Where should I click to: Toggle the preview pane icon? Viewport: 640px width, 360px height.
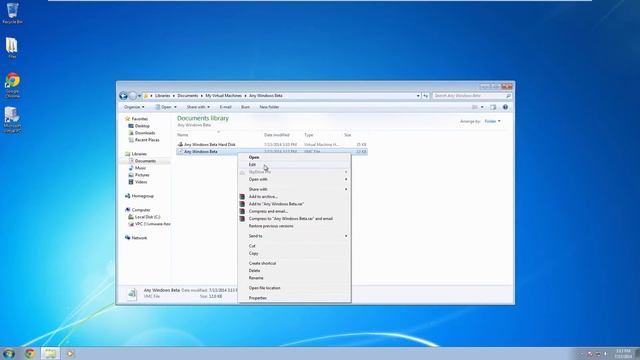tap(493, 107)
